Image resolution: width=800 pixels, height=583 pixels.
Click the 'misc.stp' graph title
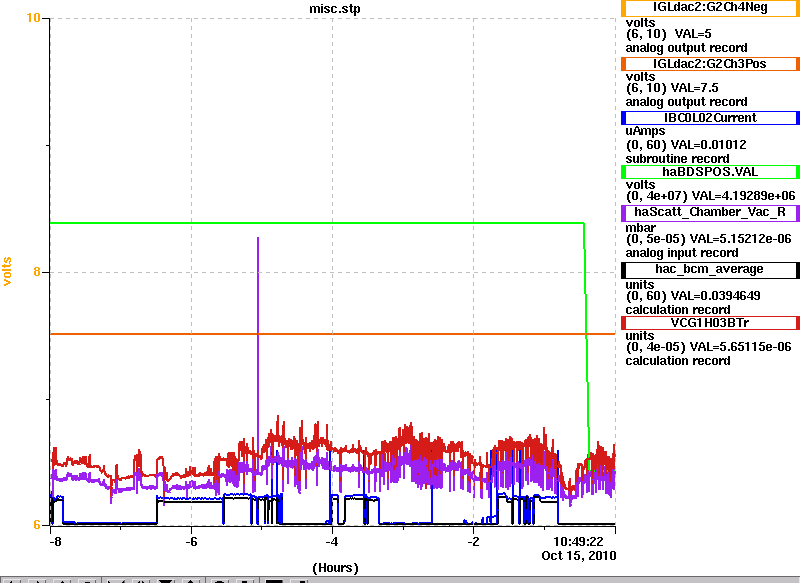click(x=335, y=9)
